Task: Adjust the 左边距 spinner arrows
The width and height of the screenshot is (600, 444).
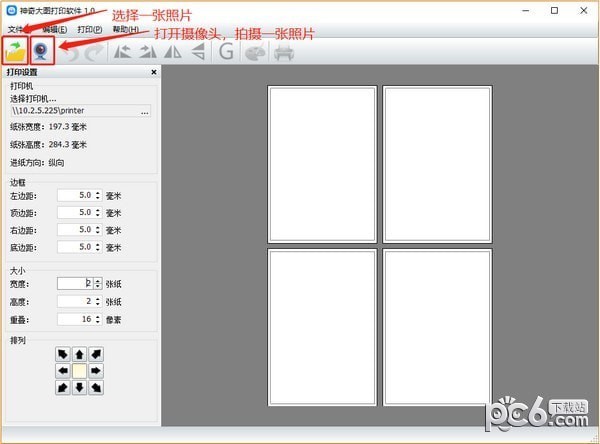Action: click(98, 195)
